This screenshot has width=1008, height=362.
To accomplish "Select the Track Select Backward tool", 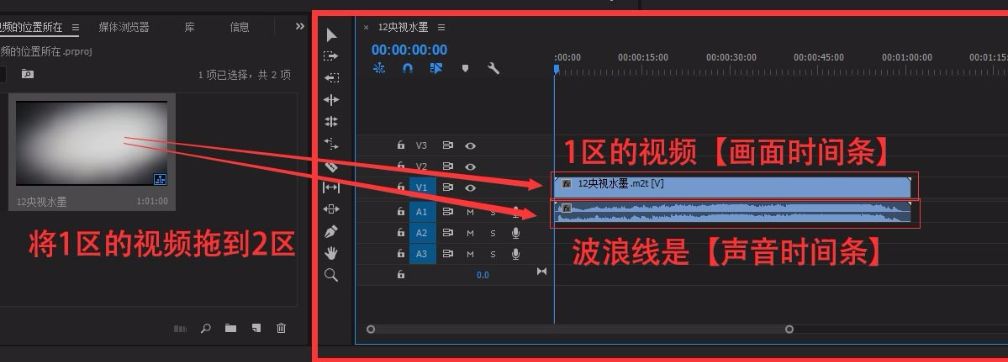I will pyautogui.click(x=331, y=78).
